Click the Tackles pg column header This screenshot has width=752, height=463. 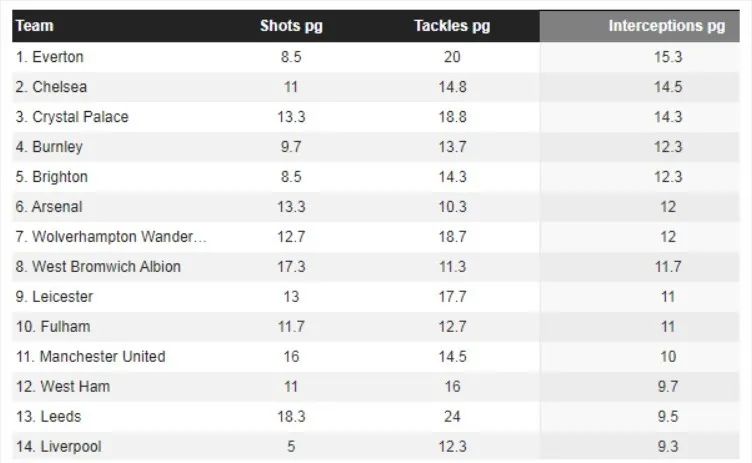point(452,26)
